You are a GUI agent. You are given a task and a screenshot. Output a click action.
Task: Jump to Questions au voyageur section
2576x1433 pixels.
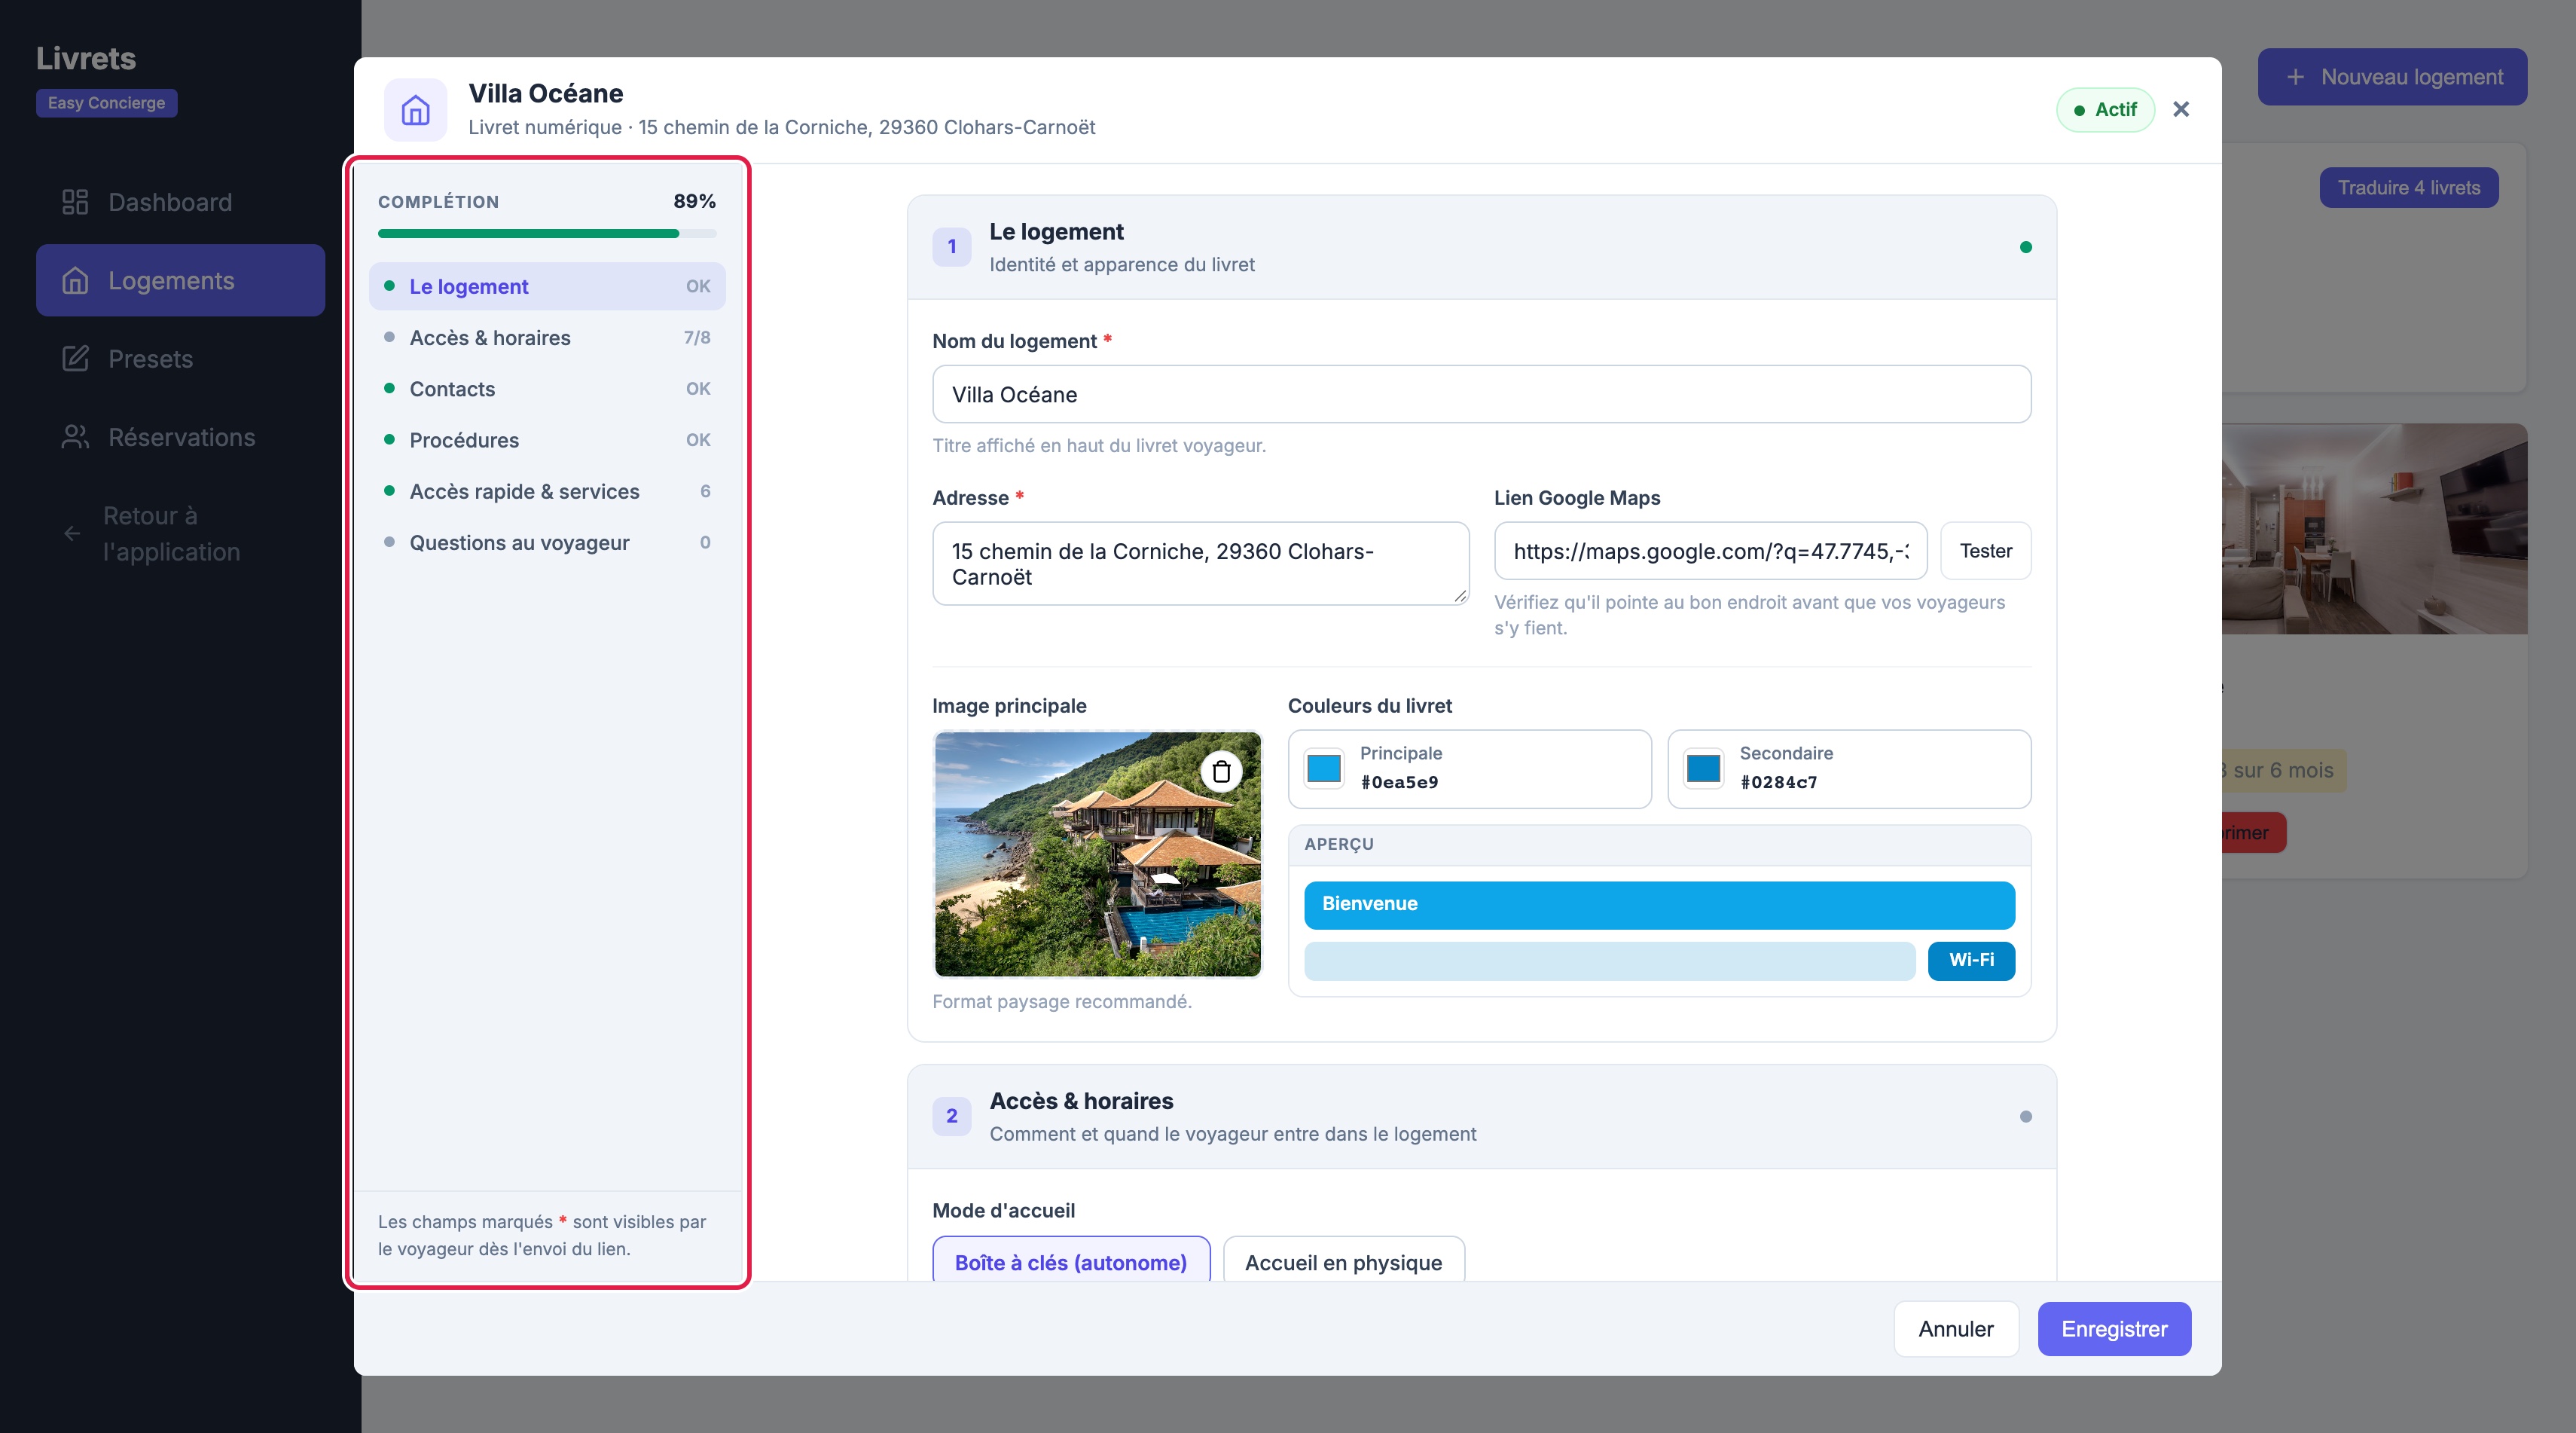[547, 542]
